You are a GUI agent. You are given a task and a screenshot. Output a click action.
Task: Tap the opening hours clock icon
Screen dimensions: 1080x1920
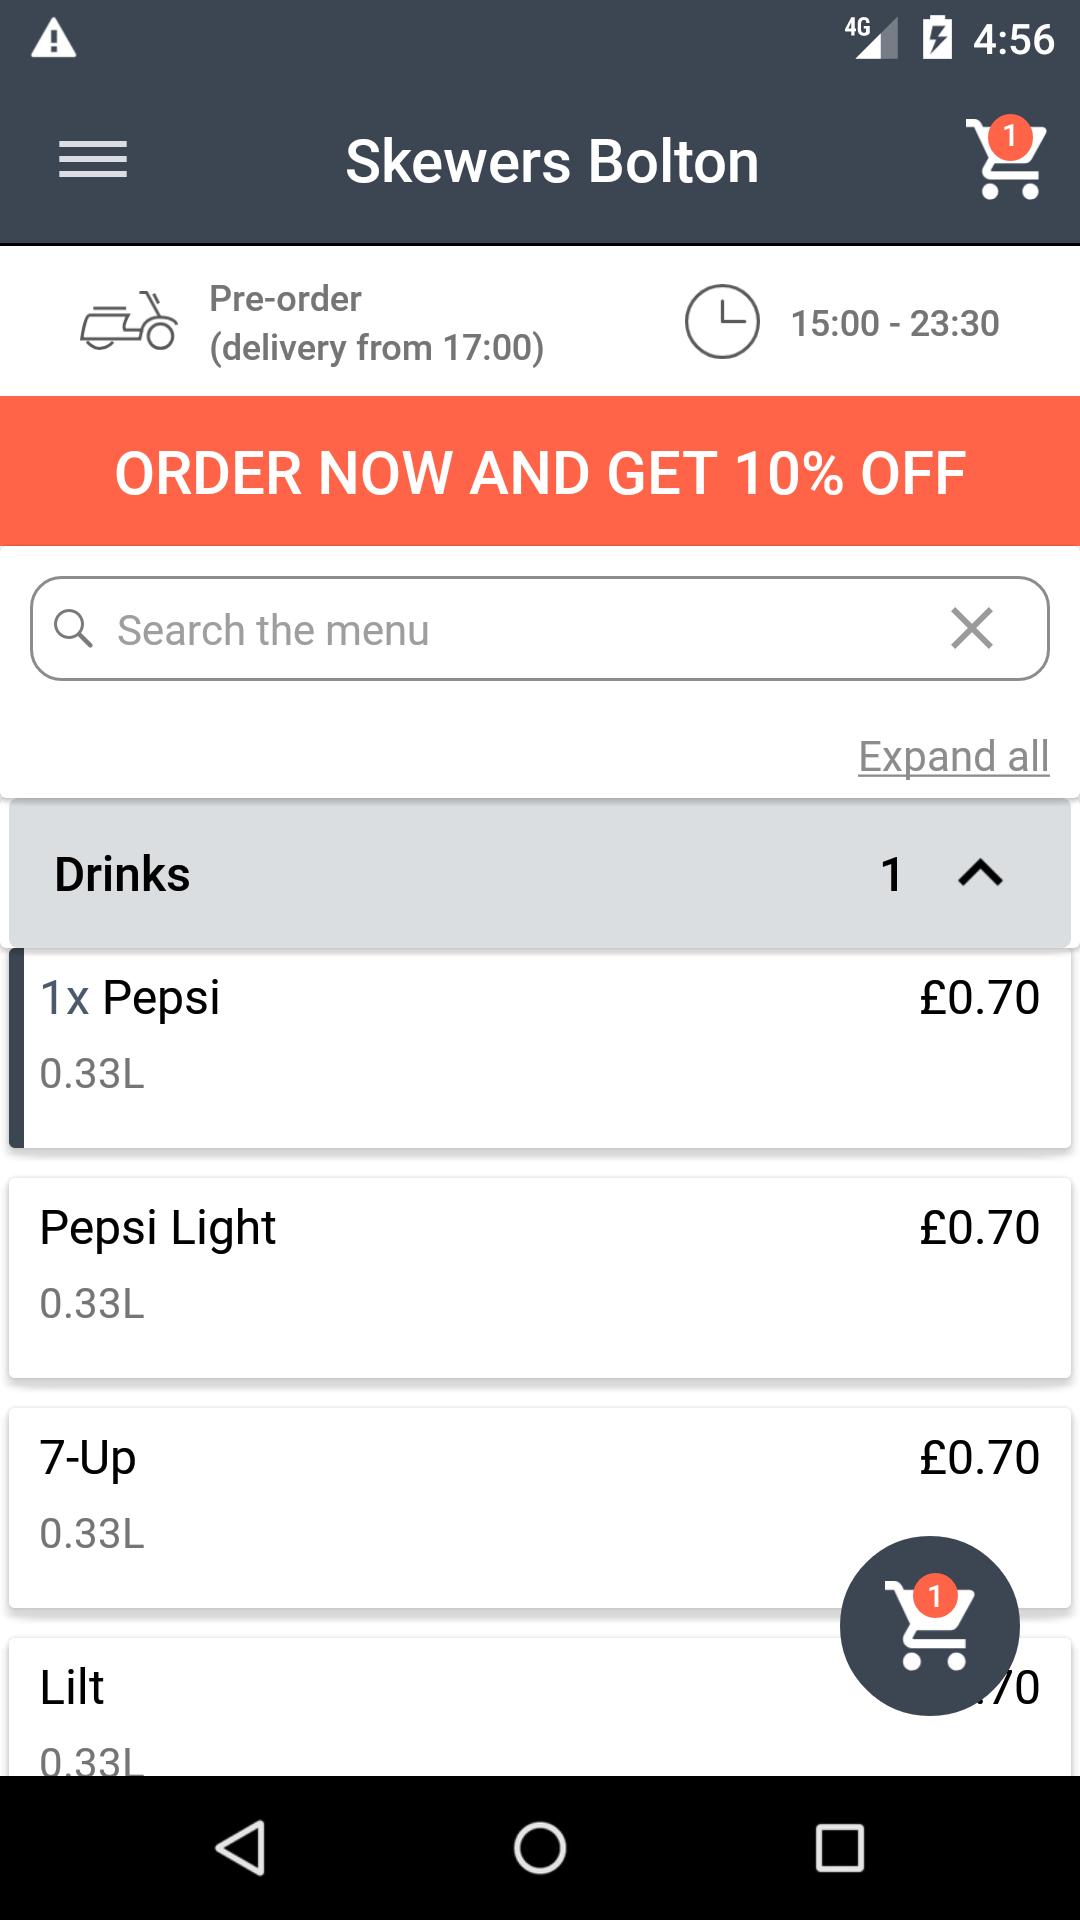(x=721, y=322)
